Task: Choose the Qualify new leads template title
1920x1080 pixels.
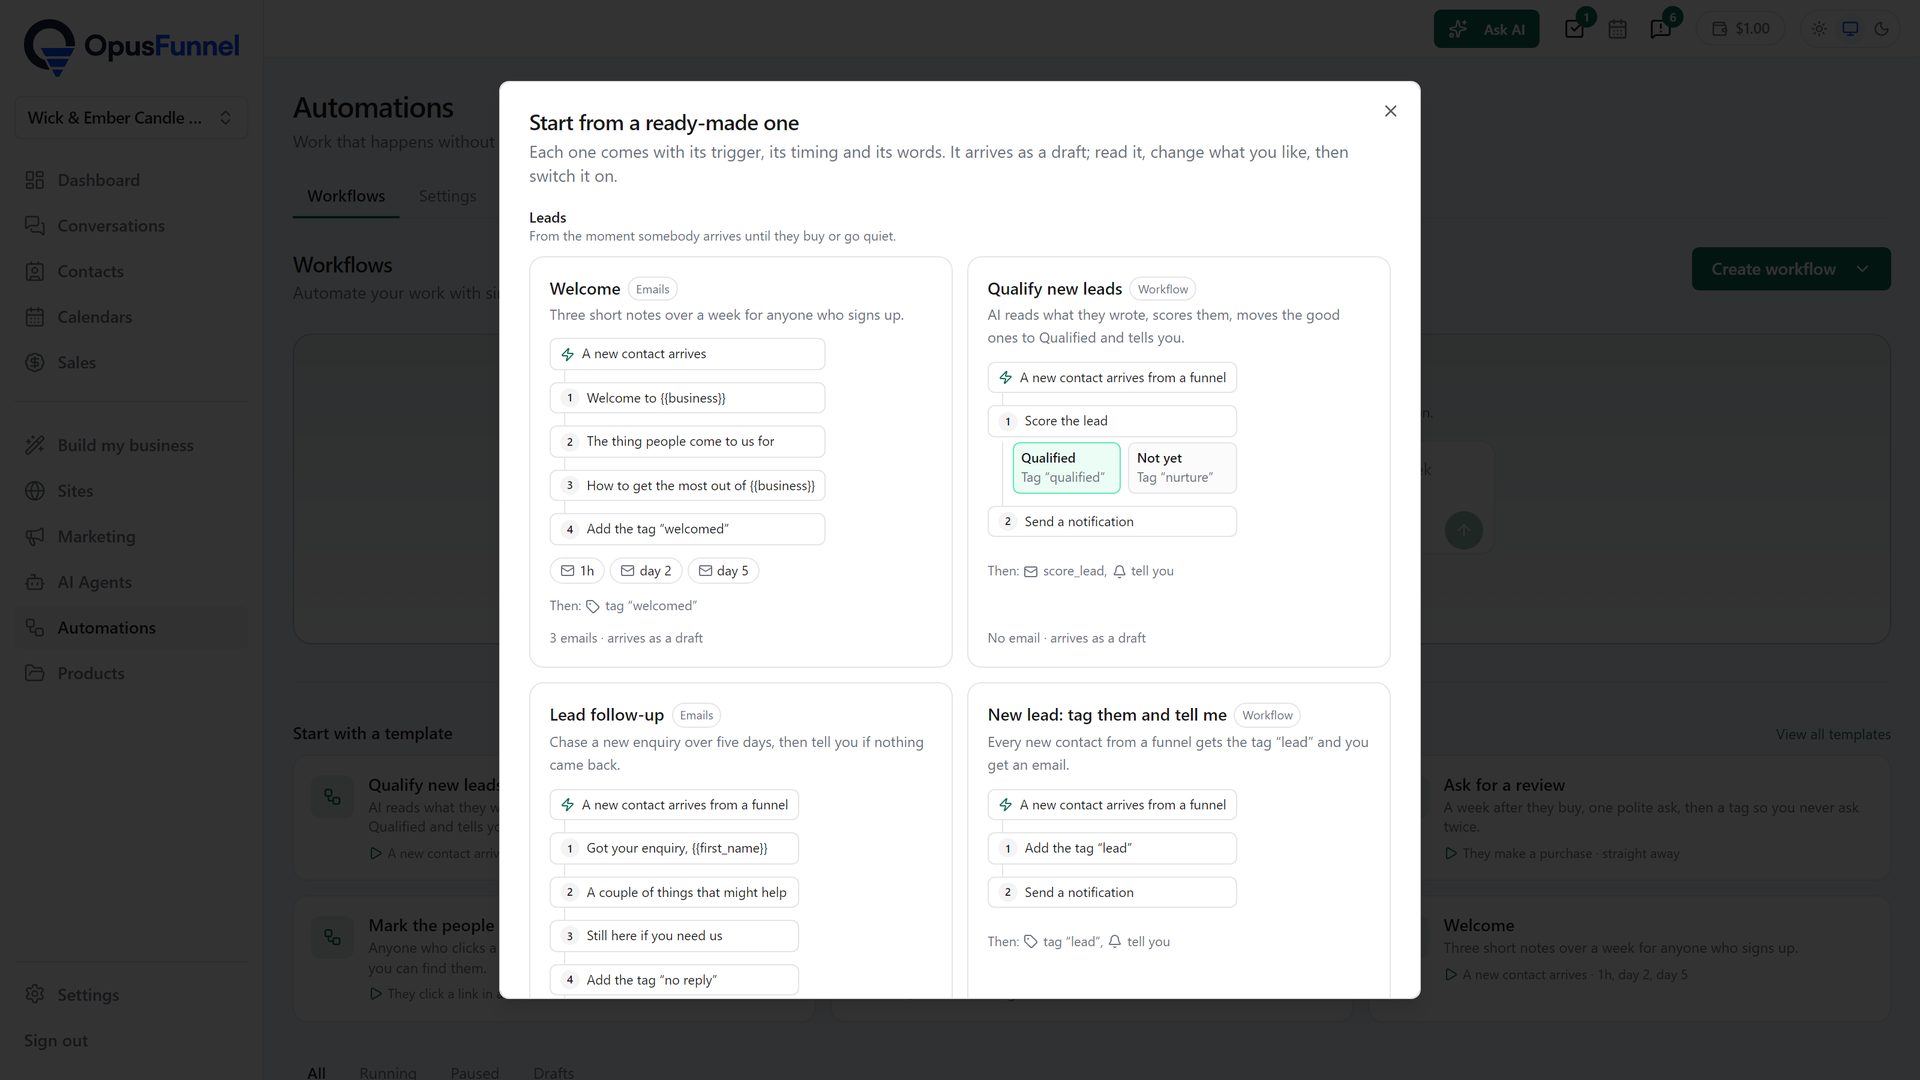Action: [1054, 289]
